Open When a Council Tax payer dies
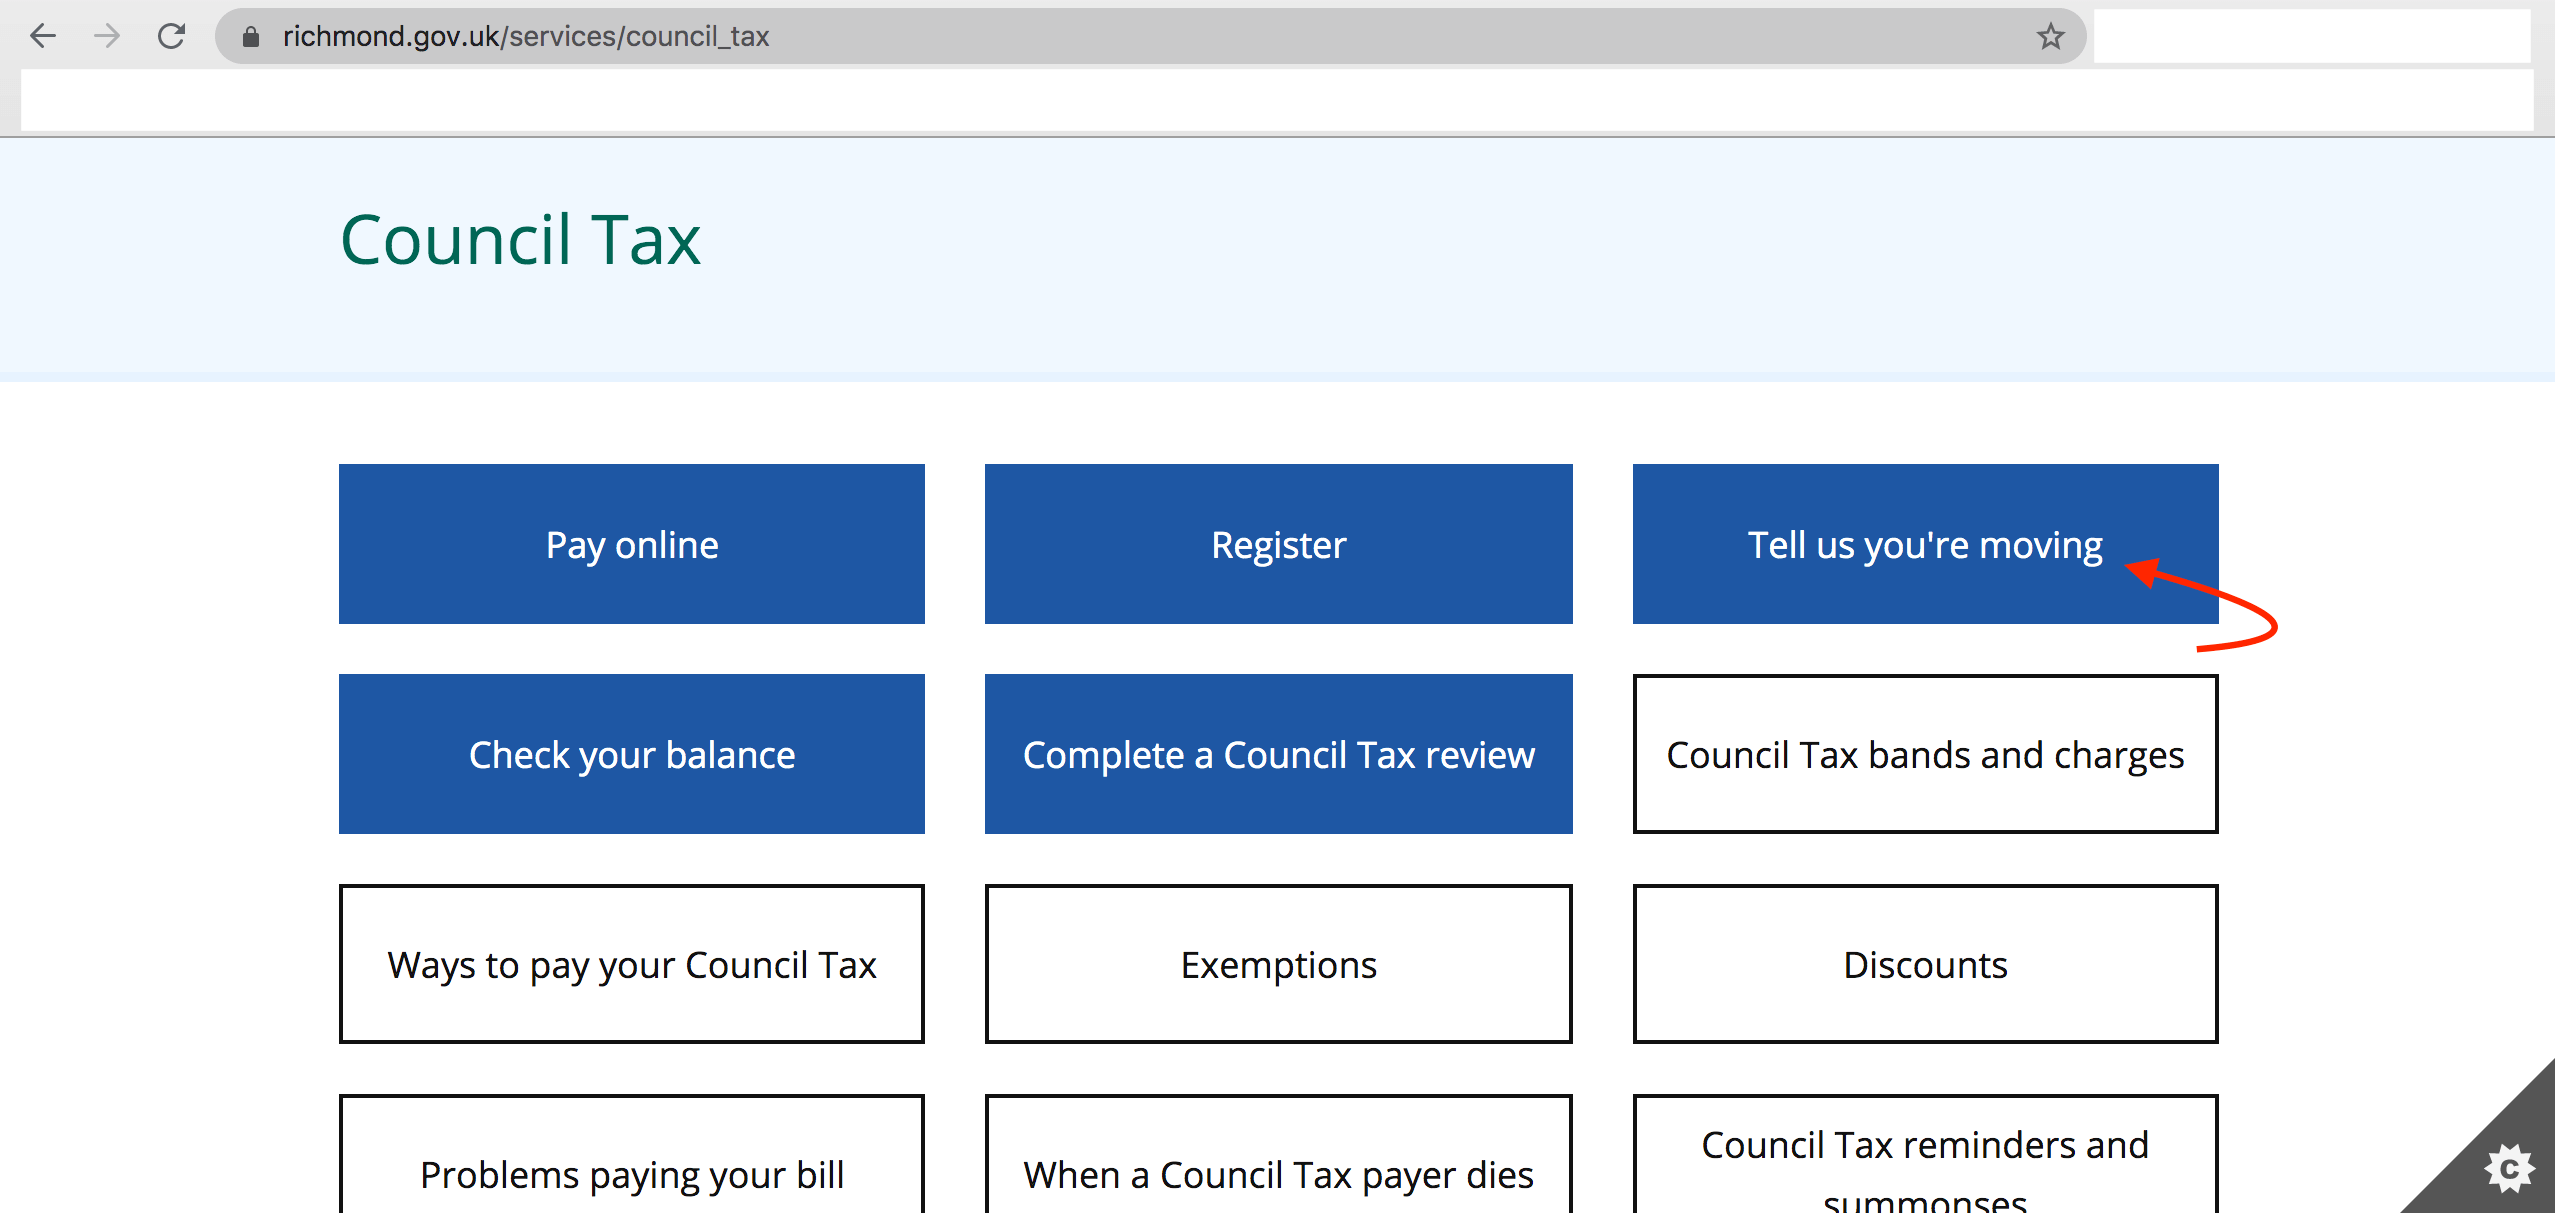This screenshot has height=1213, width=2555. (x=1278, y=1170)
